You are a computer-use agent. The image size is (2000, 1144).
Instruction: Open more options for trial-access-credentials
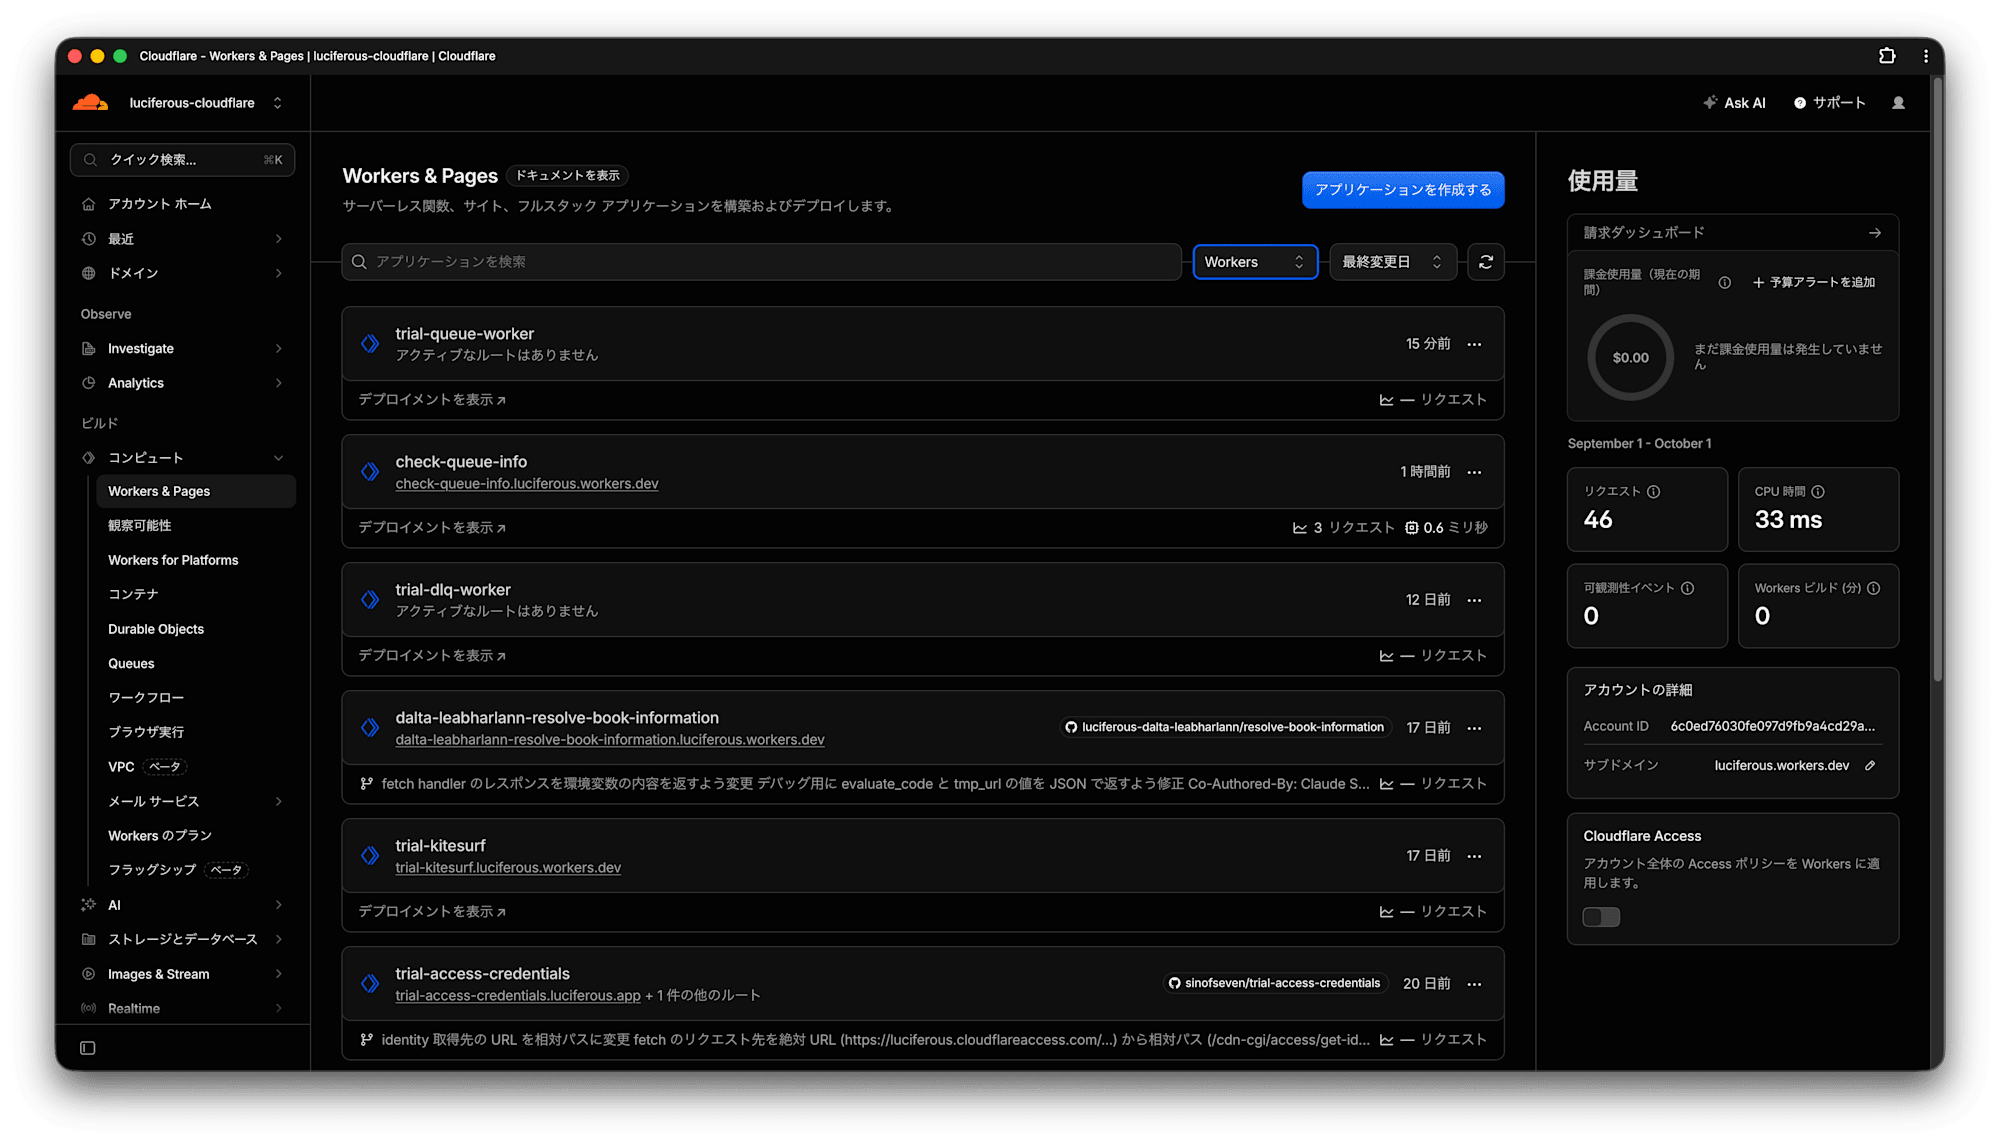(x=1474, y=984)
